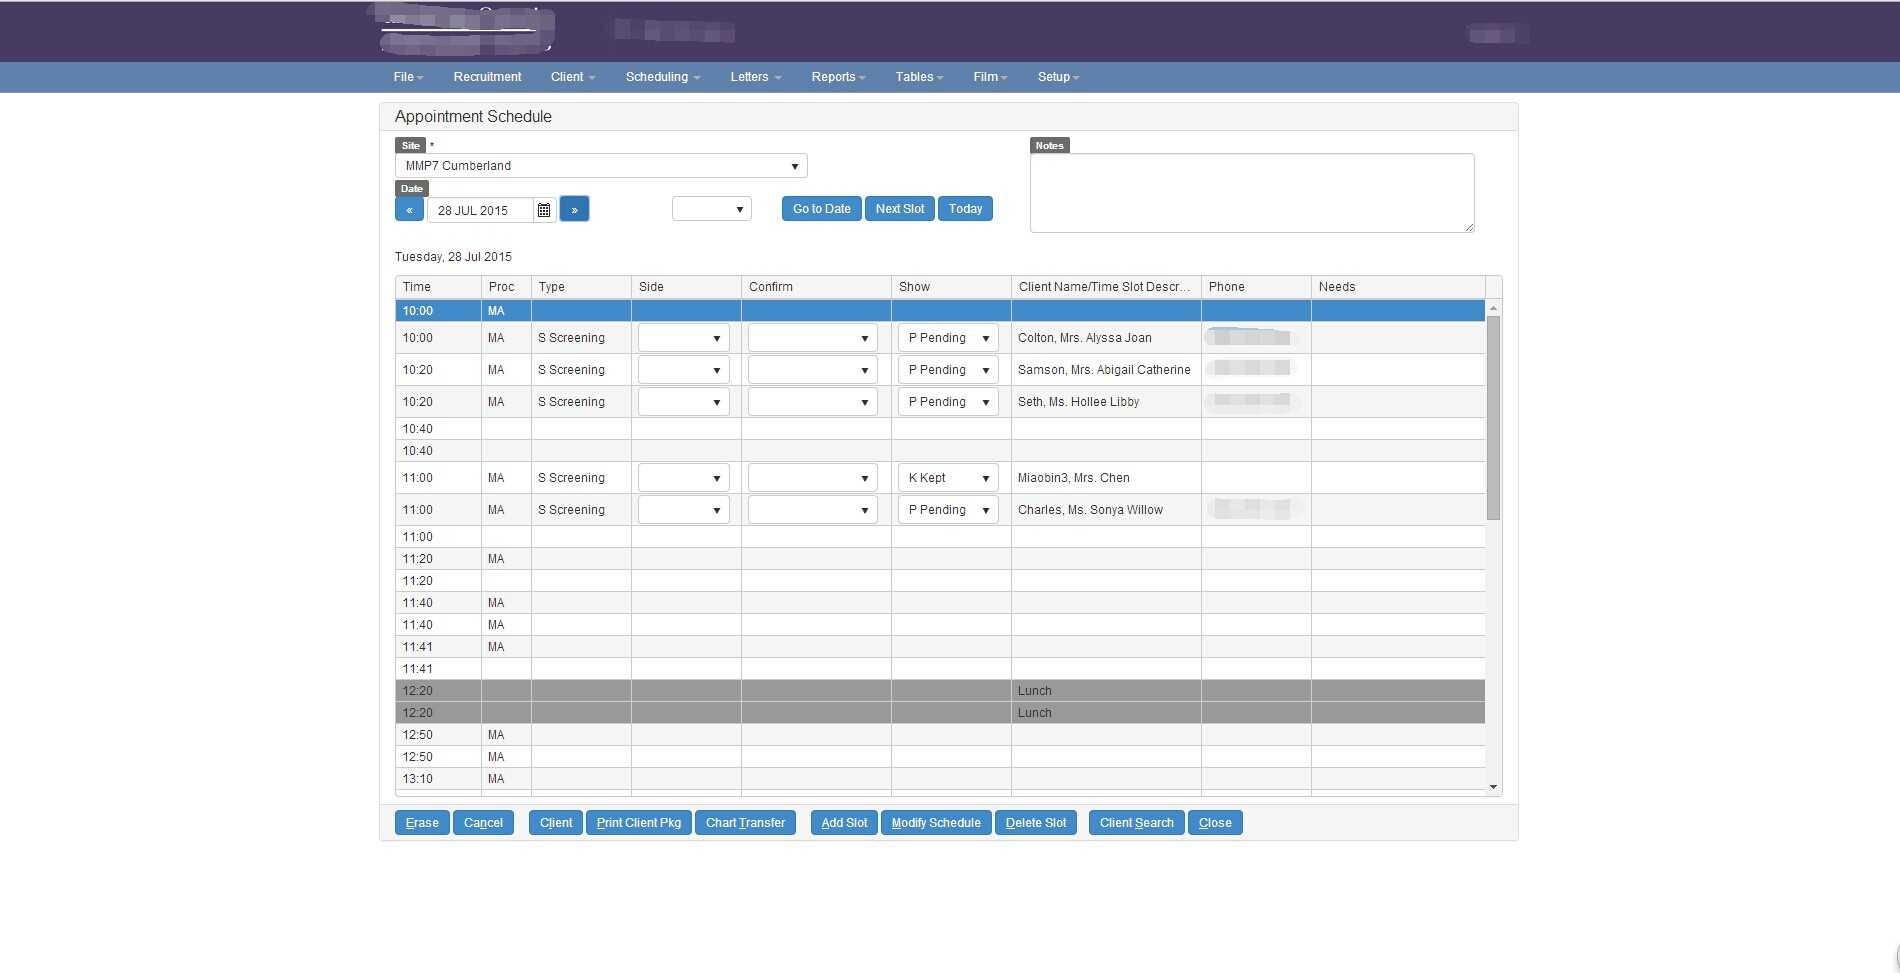Click the Go to Date button

tap(822, 209)
